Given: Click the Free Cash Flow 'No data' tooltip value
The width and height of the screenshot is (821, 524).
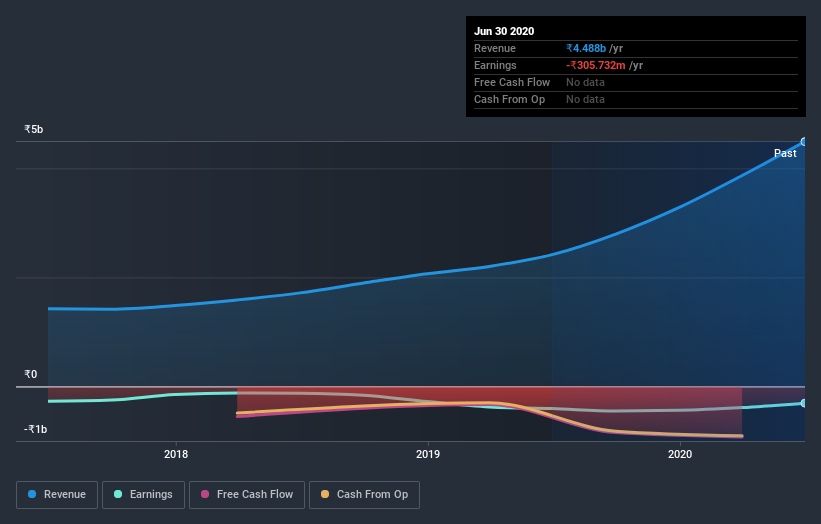Looking at the screenshot, I should (585, 82).
